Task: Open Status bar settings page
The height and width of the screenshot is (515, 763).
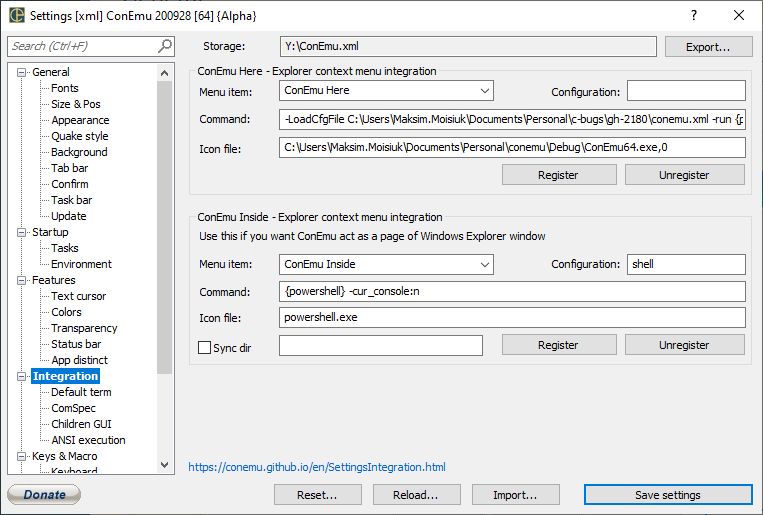Action: 76,344
